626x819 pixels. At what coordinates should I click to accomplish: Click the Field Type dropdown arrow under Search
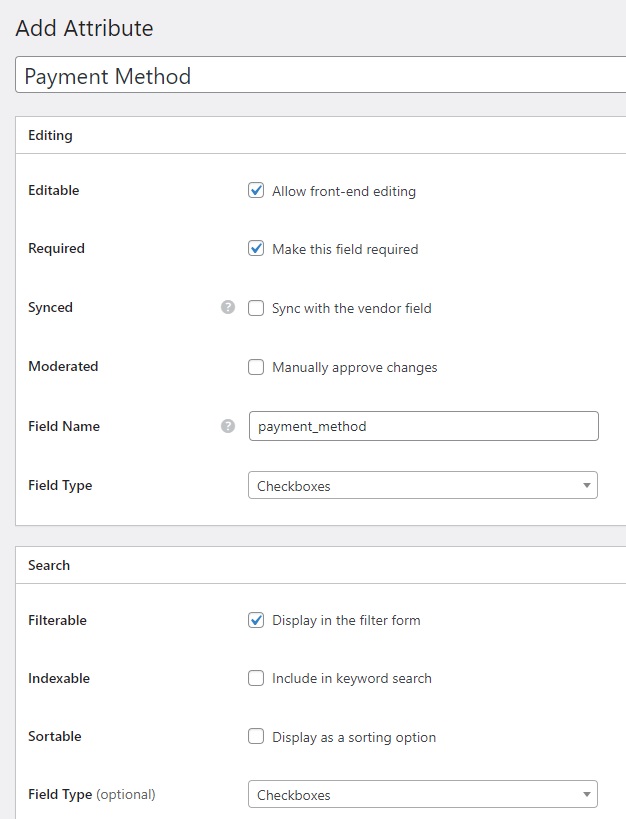point(585,793)
